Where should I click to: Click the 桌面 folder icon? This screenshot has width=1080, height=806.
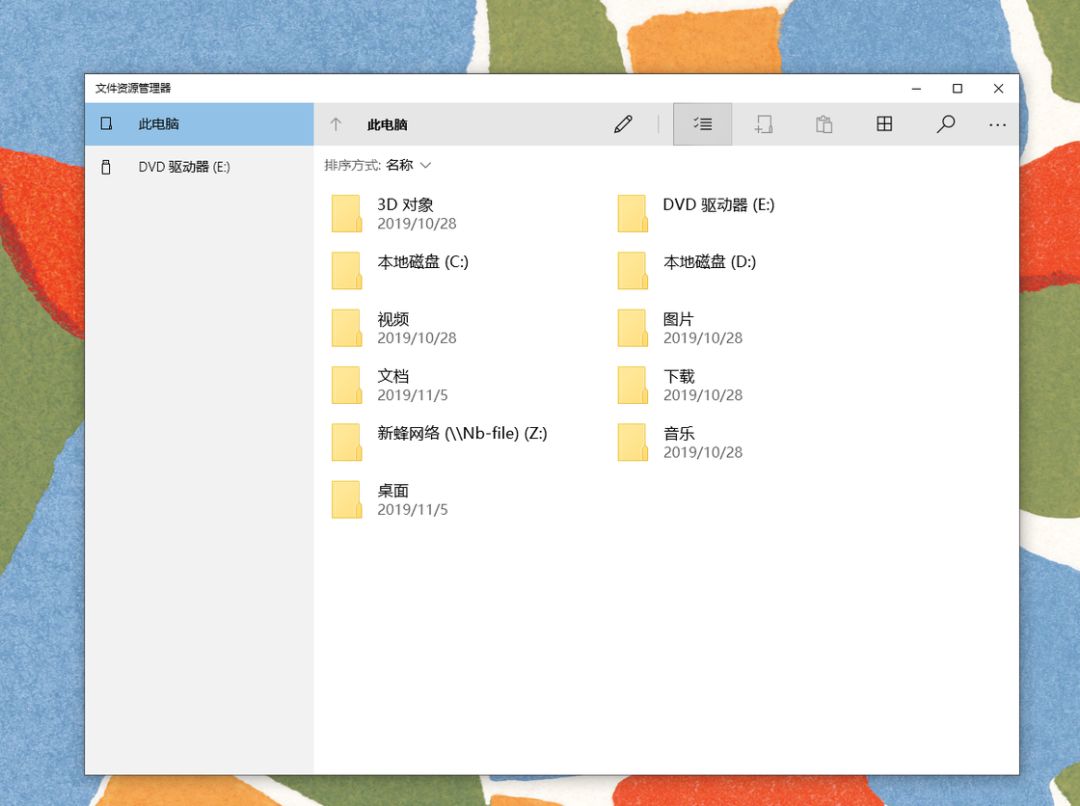pyautogui.click(x=346, y=499)
